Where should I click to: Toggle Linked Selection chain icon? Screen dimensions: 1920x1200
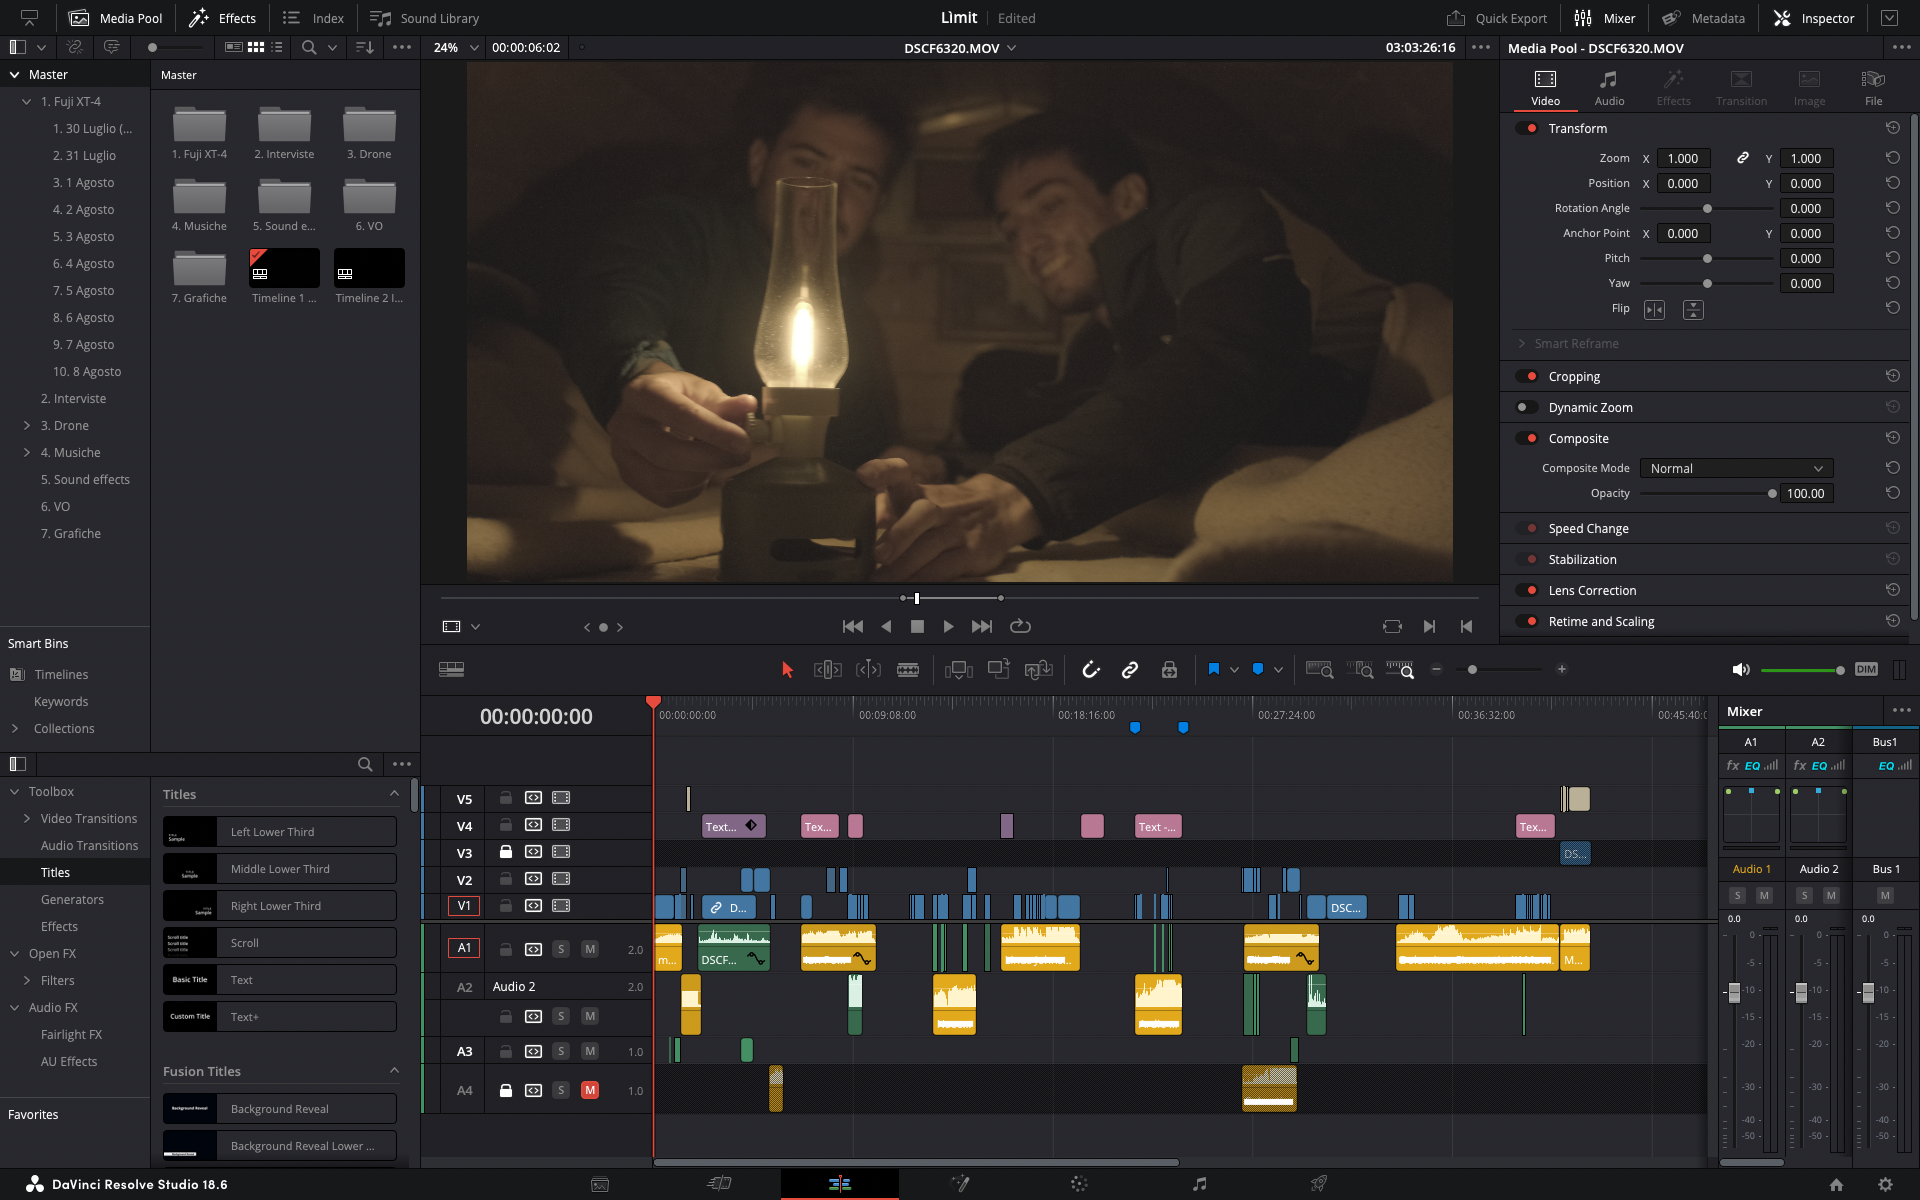tap(1130, 670)
